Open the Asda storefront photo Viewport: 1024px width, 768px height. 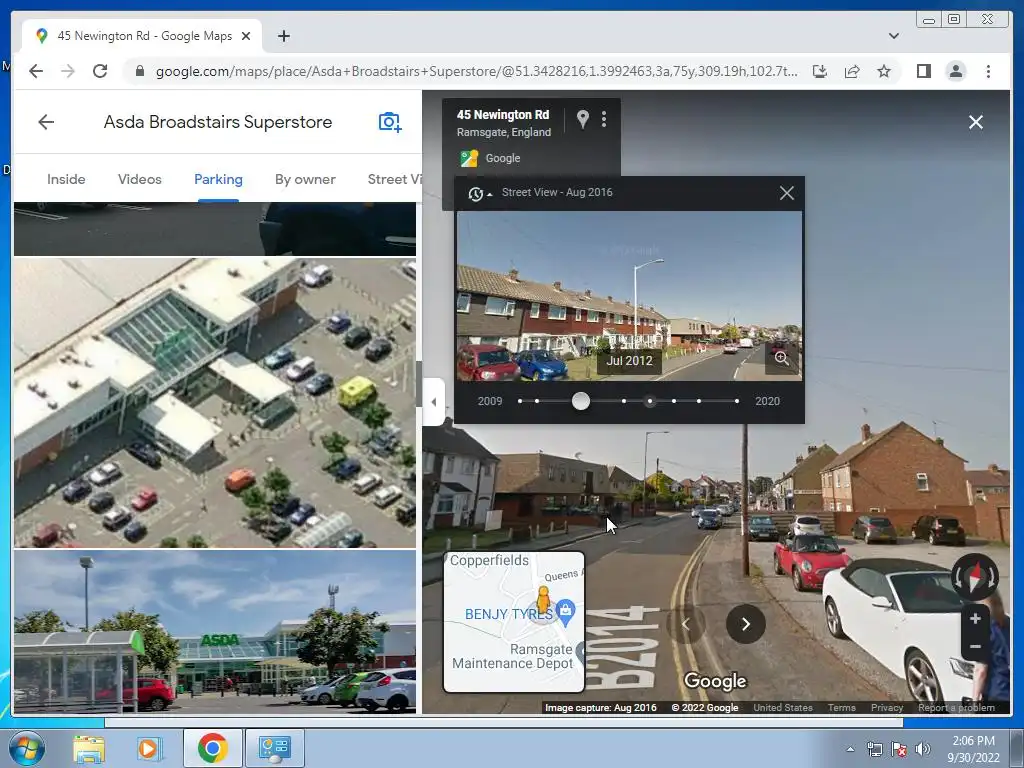[x=215, y=631]
